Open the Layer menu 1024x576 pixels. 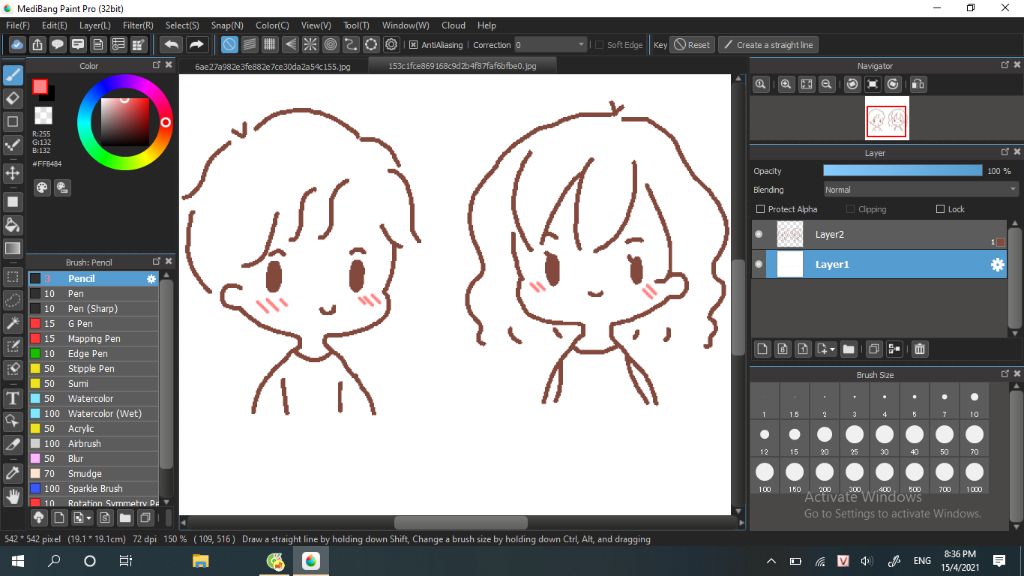95,25
